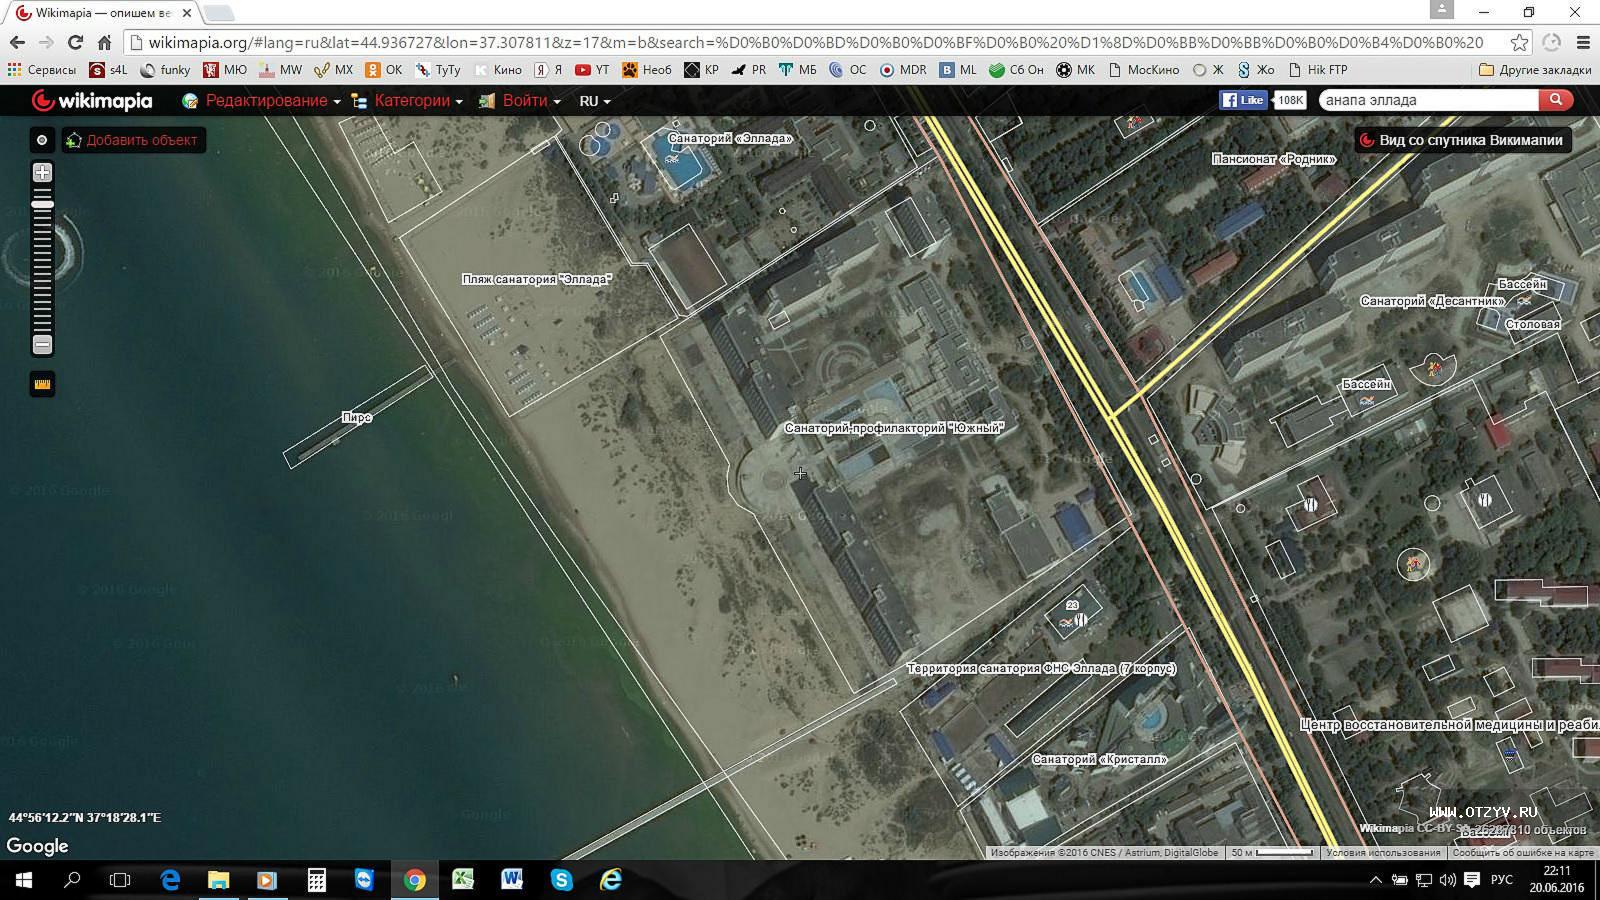1600x900 pixels.
Task: Open the Другие закладки folder
Action: pos(1535,70)
